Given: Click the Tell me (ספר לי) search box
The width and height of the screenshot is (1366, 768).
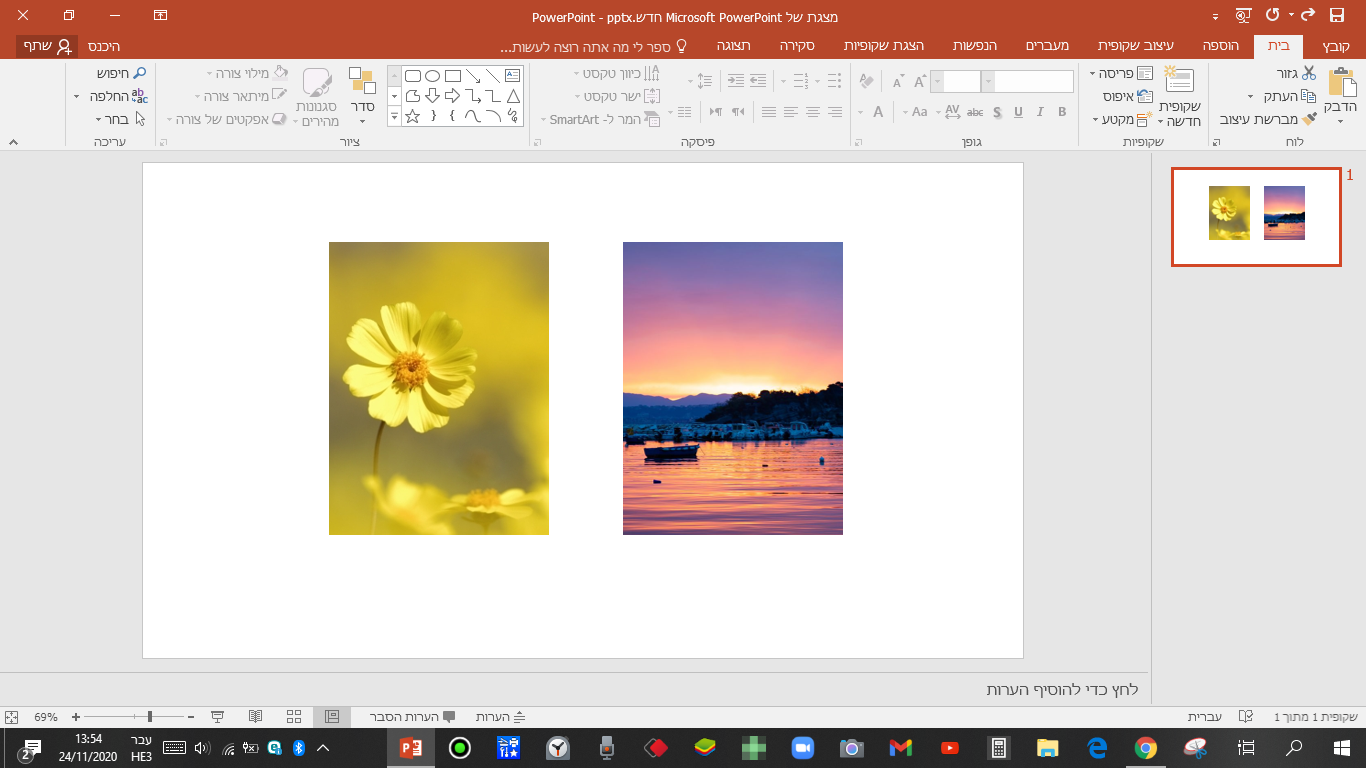Looking at the screenshot, I should pyautogui.click(x=594, y=46).
